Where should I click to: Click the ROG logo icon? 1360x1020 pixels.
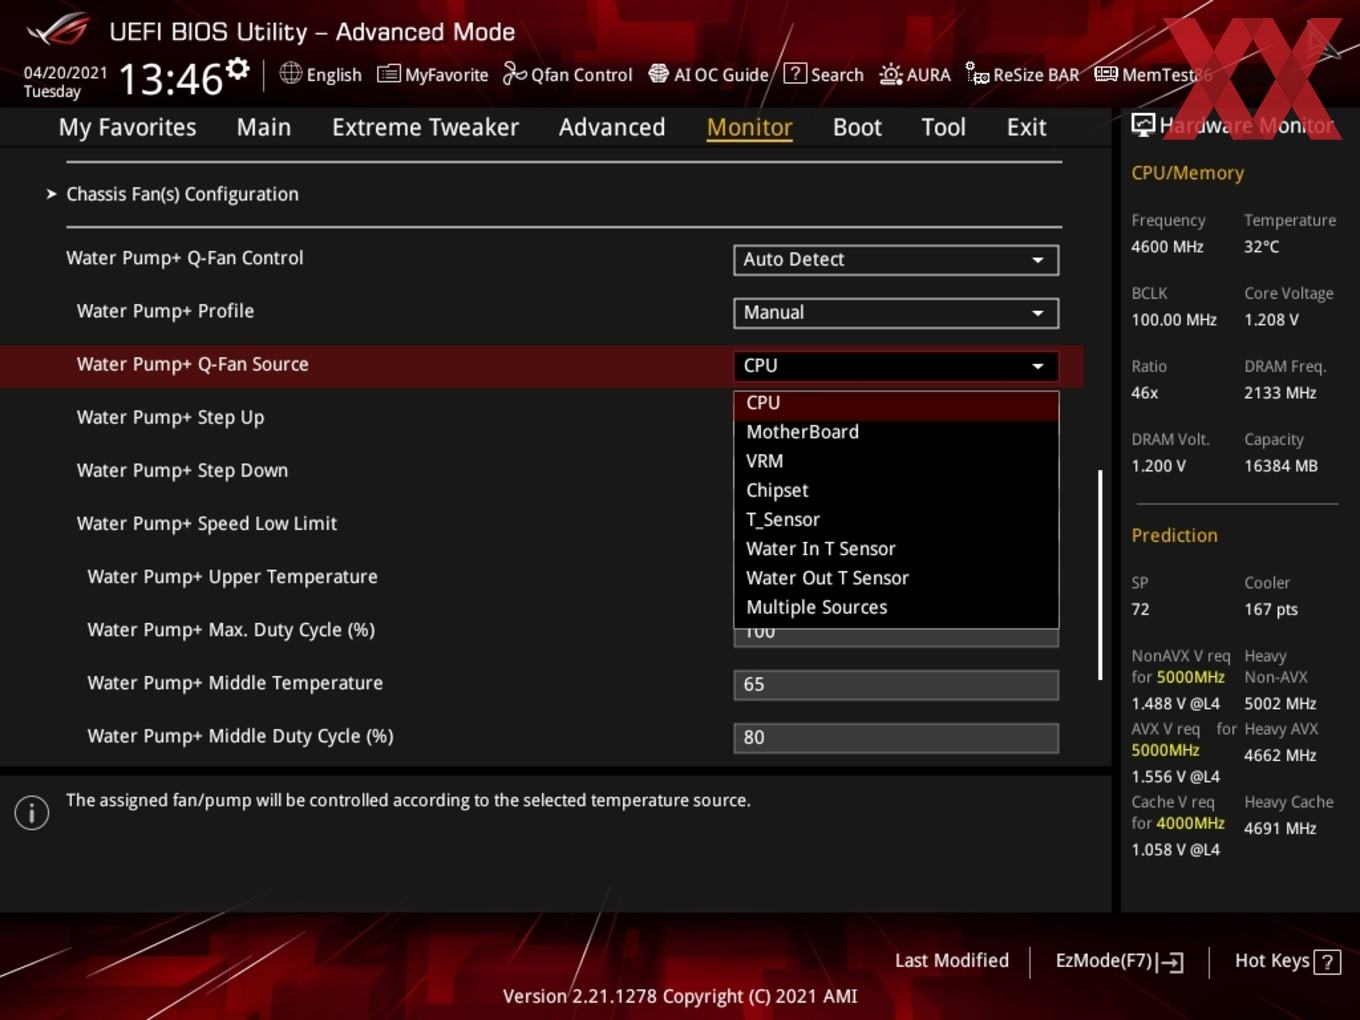(57, 29)
